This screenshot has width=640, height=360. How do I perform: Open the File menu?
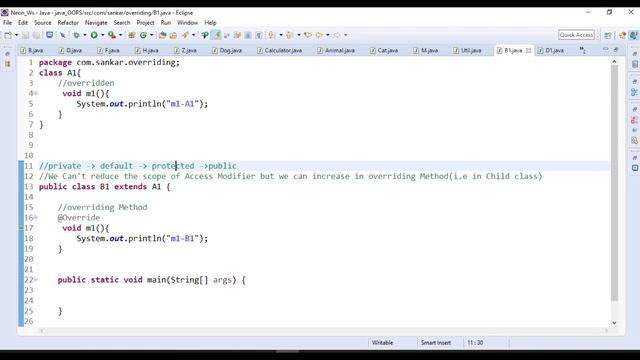7,23
